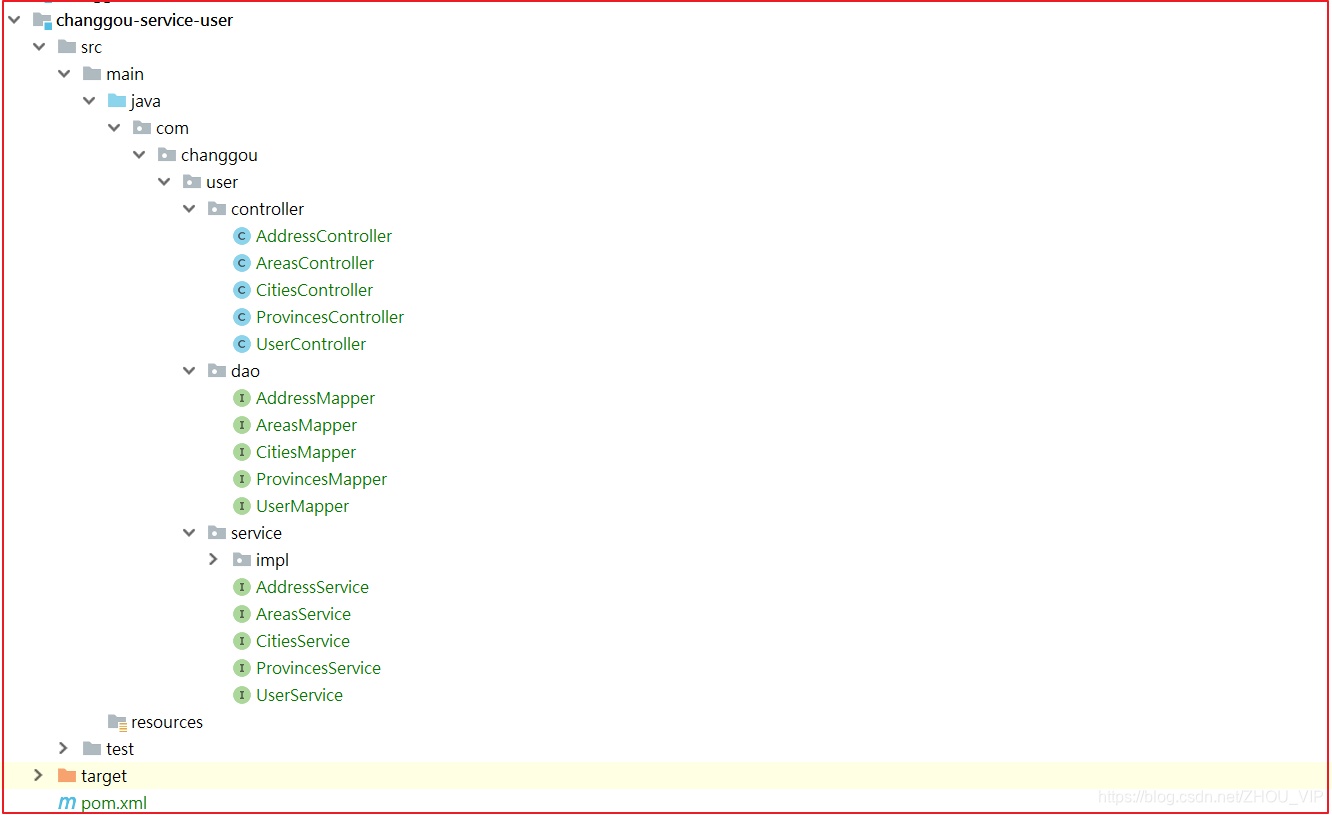This screenshot has width=1332, height=815.
Task: Collapse the changgou package arrow
Action: [139, 154]
